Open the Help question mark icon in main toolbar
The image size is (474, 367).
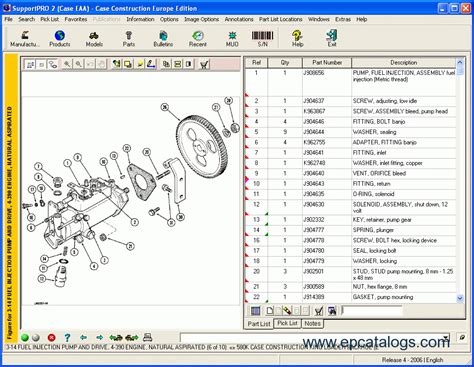click(297, 39)
